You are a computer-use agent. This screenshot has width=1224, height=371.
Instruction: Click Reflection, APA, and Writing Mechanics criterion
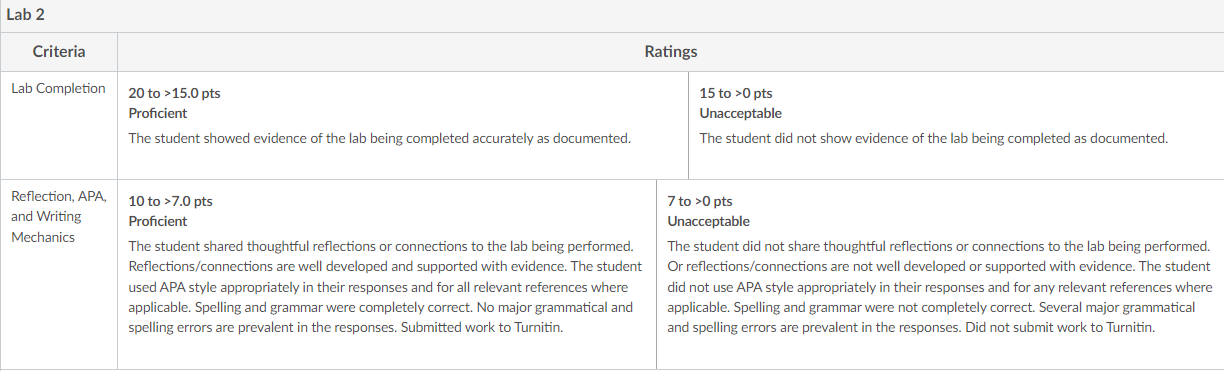click(x=59, y=216)
